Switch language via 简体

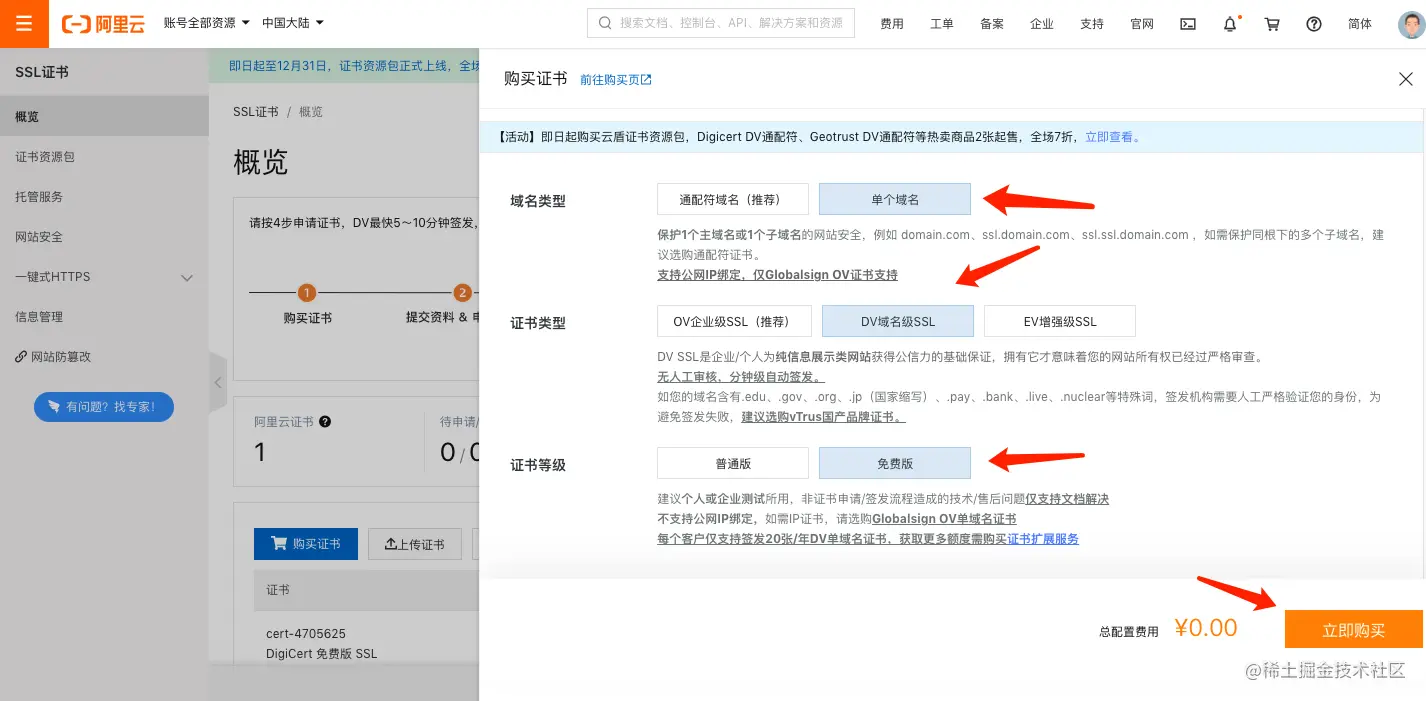1360,24
